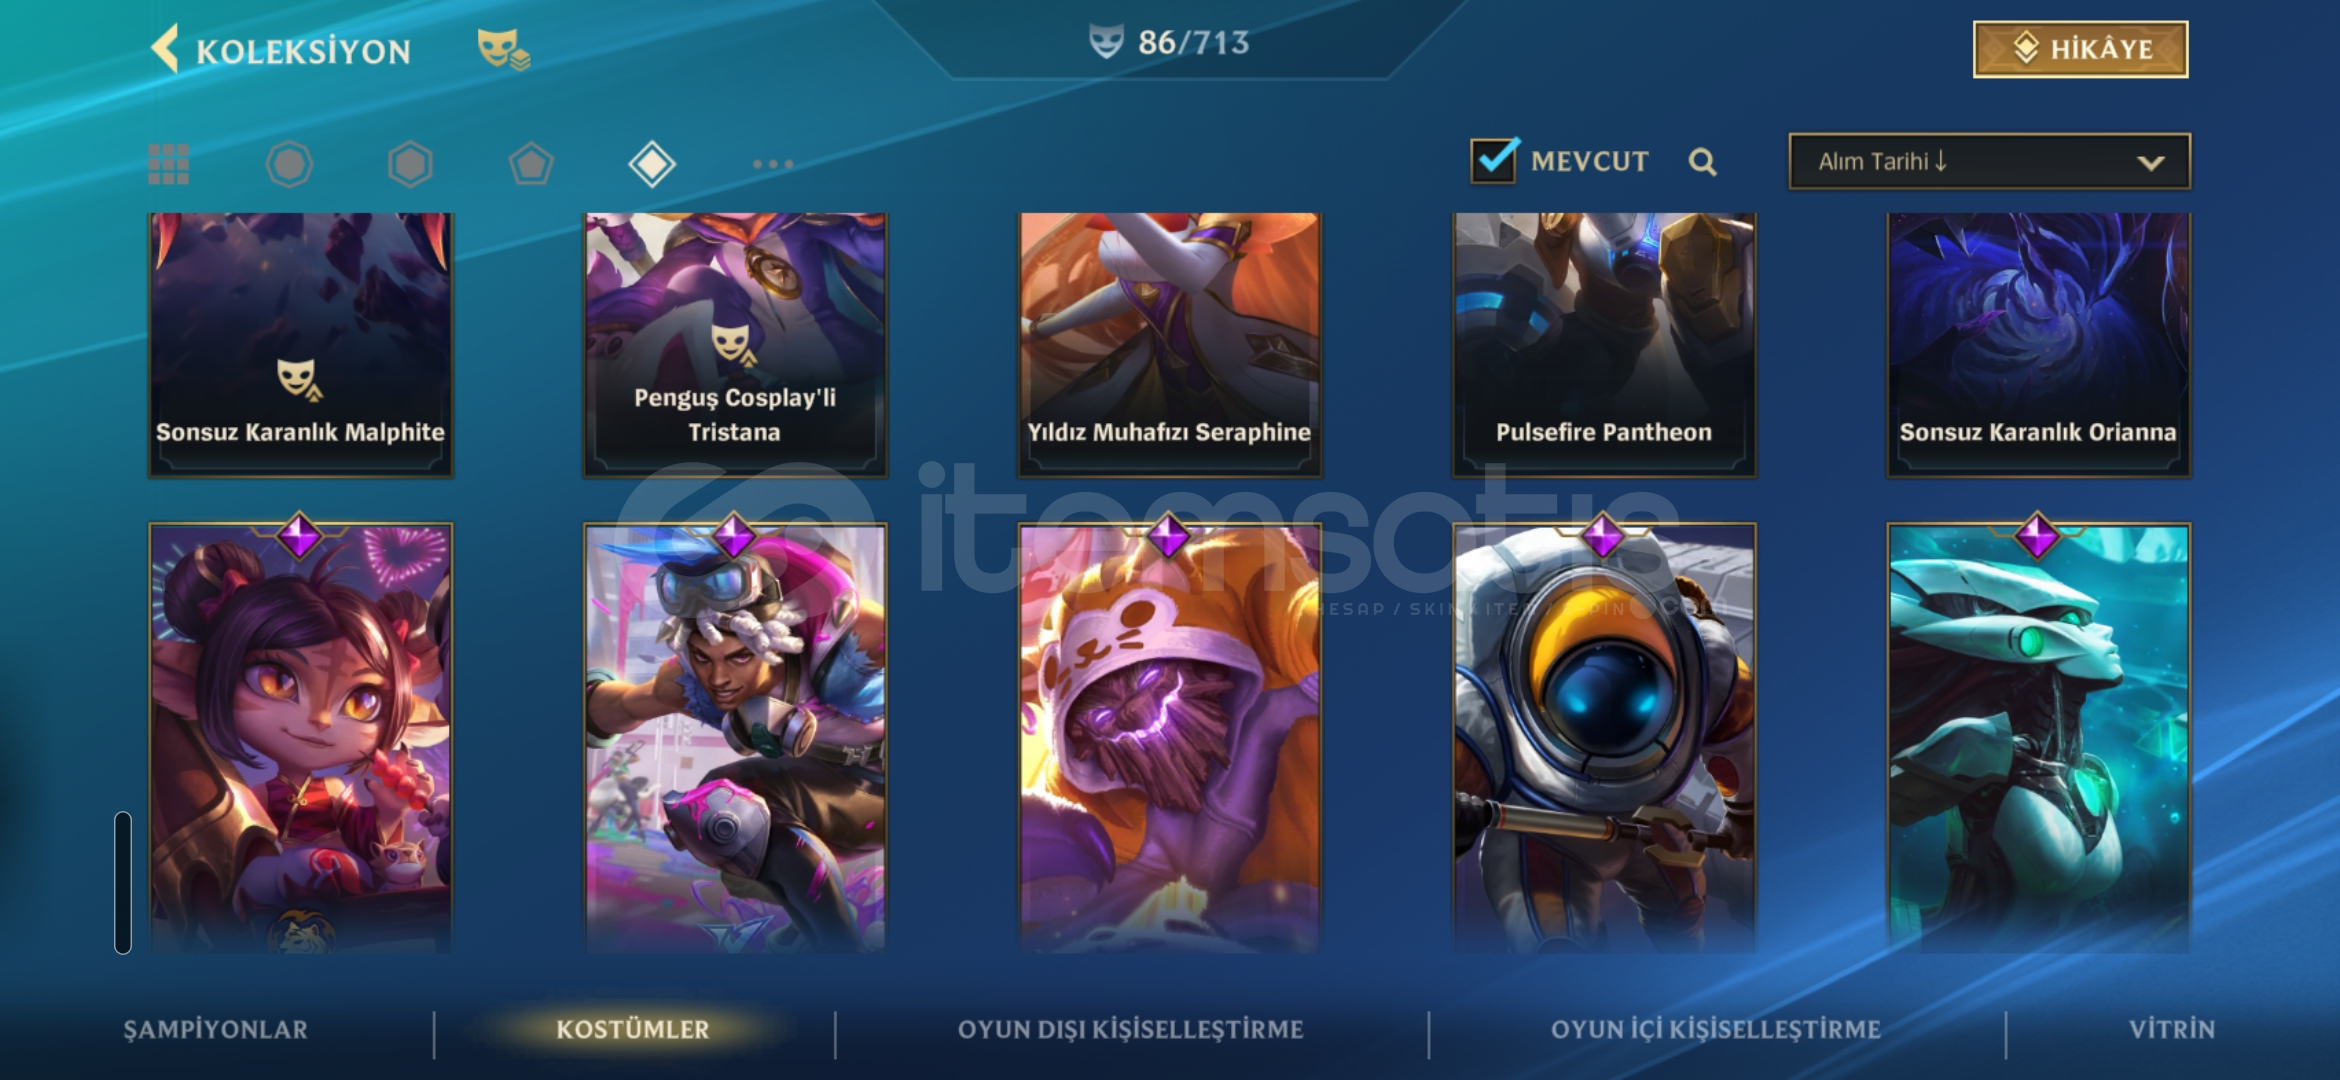Switch to the Şampiyonlar tab
Screen dimensions: 2340x1080
pos(215,1029)
